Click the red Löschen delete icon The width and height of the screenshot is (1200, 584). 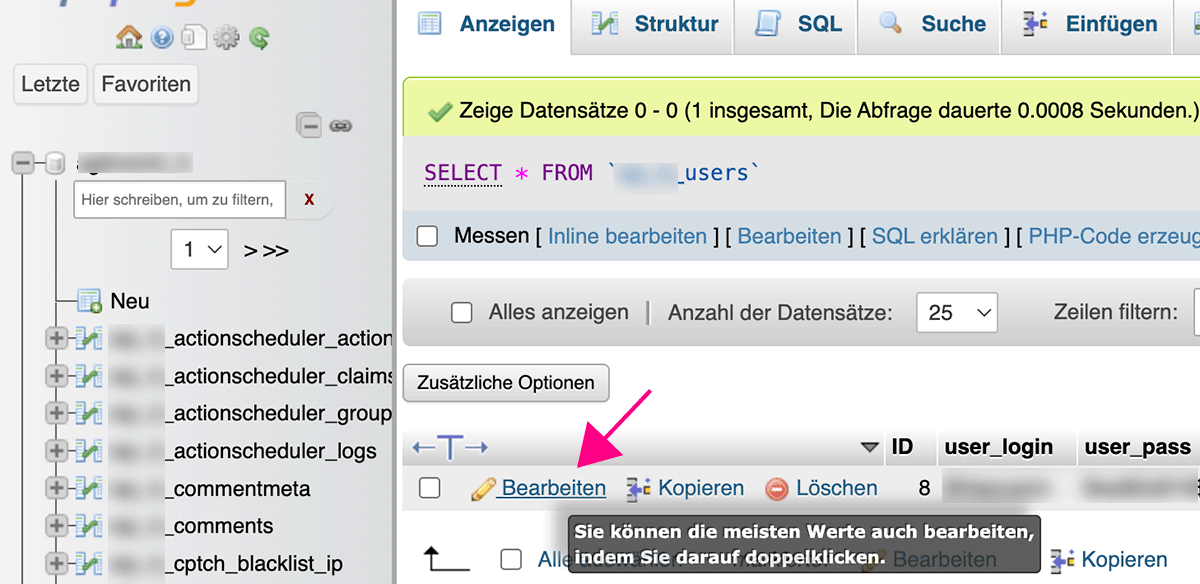[777, 489]
